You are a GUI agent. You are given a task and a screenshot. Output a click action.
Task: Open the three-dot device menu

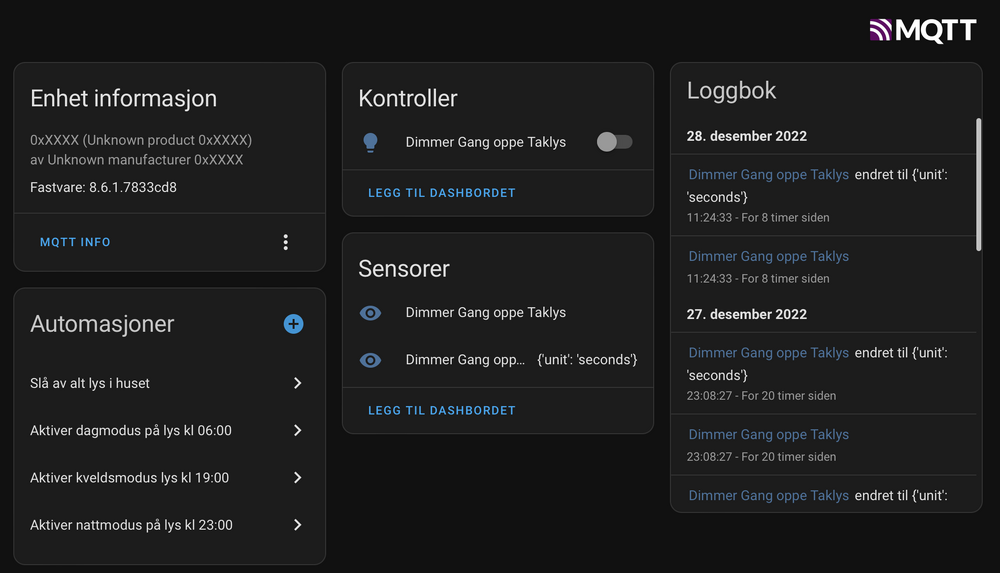click(286, 242)
